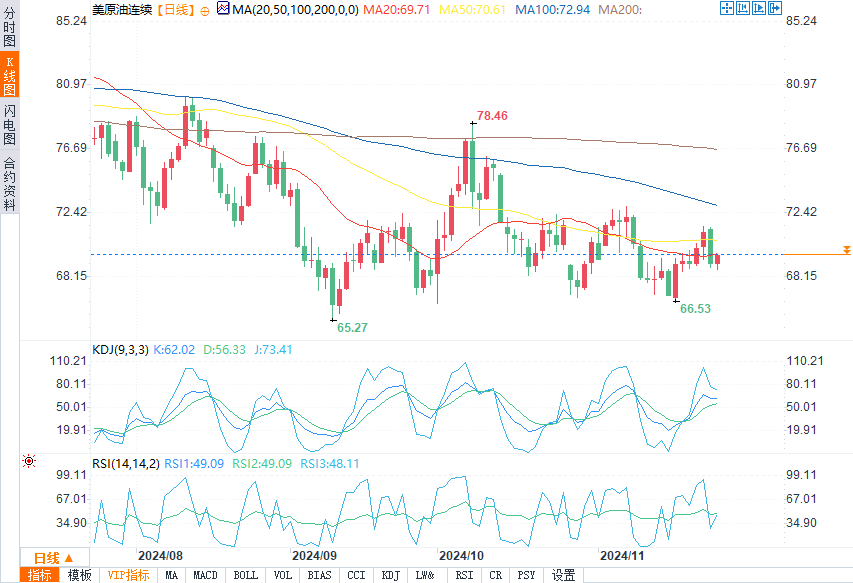Expand the 日线 period selector
853x583 pixels.
point(54,557)
